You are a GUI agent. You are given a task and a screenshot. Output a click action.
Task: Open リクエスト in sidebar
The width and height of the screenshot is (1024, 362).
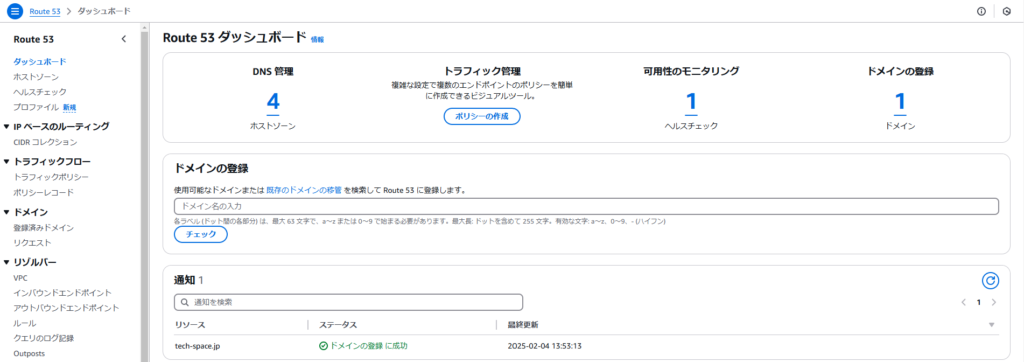[x=32, y=242]
